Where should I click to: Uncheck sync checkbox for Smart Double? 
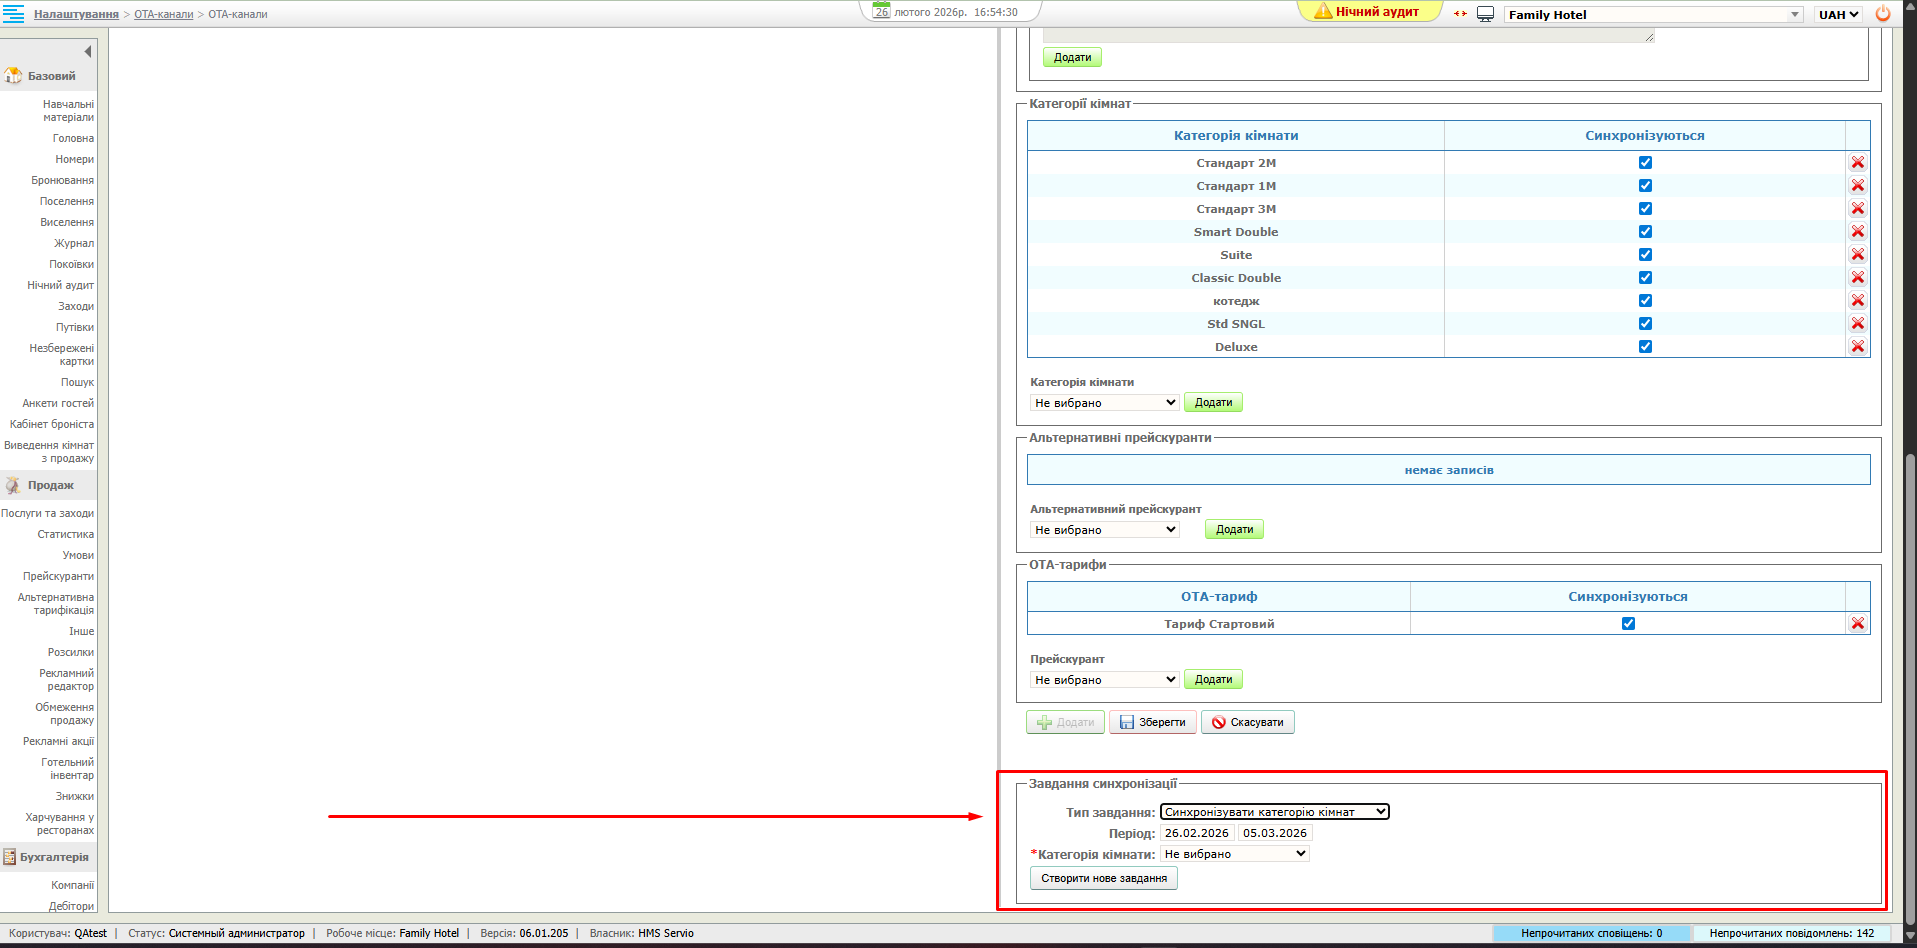pos(1645,232)
